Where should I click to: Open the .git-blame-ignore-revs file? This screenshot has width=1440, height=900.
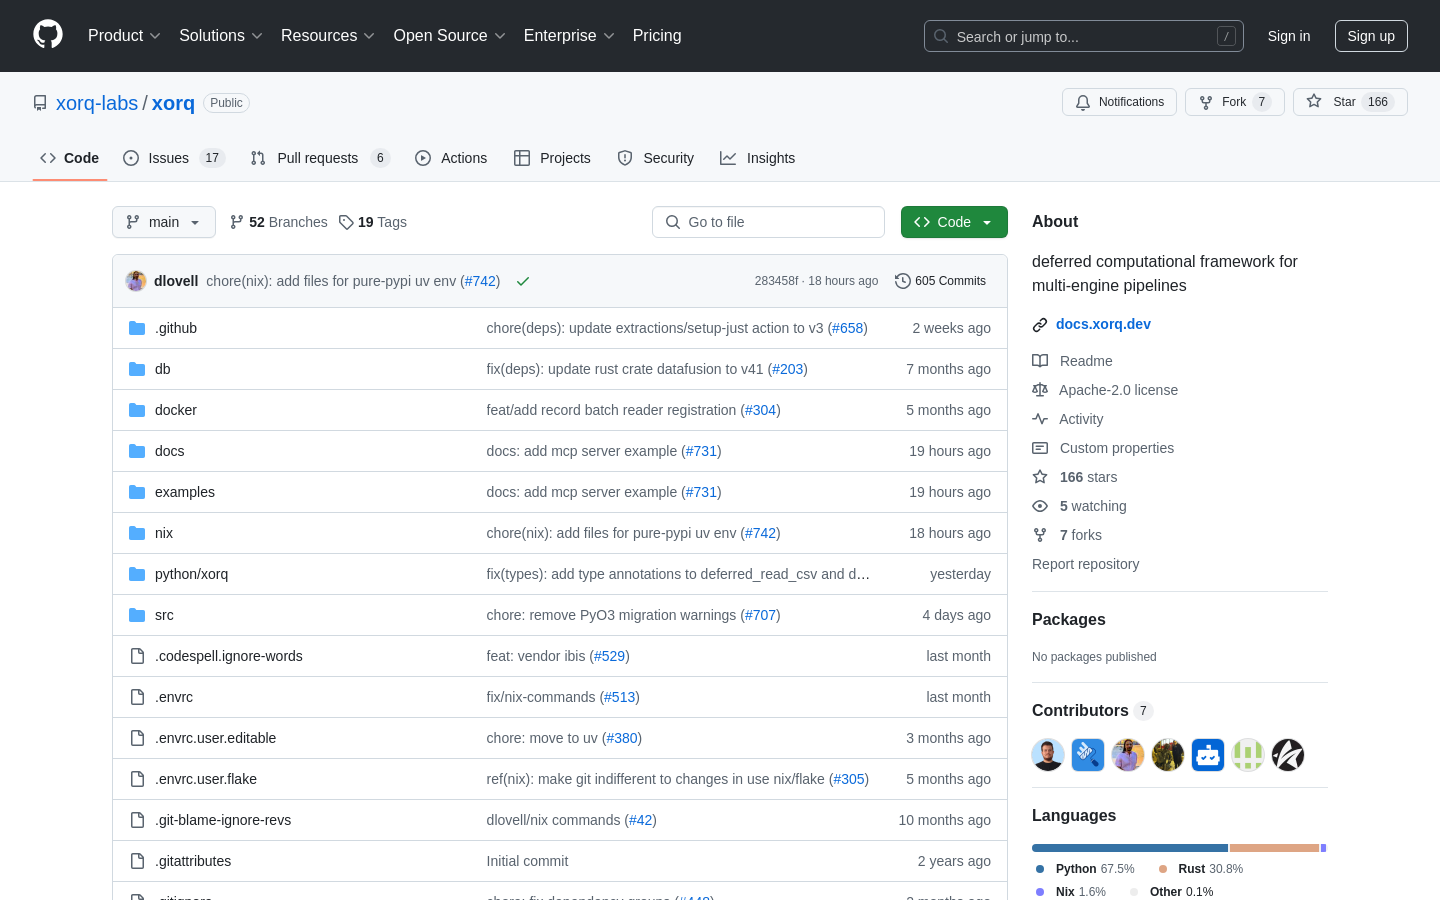223,820
